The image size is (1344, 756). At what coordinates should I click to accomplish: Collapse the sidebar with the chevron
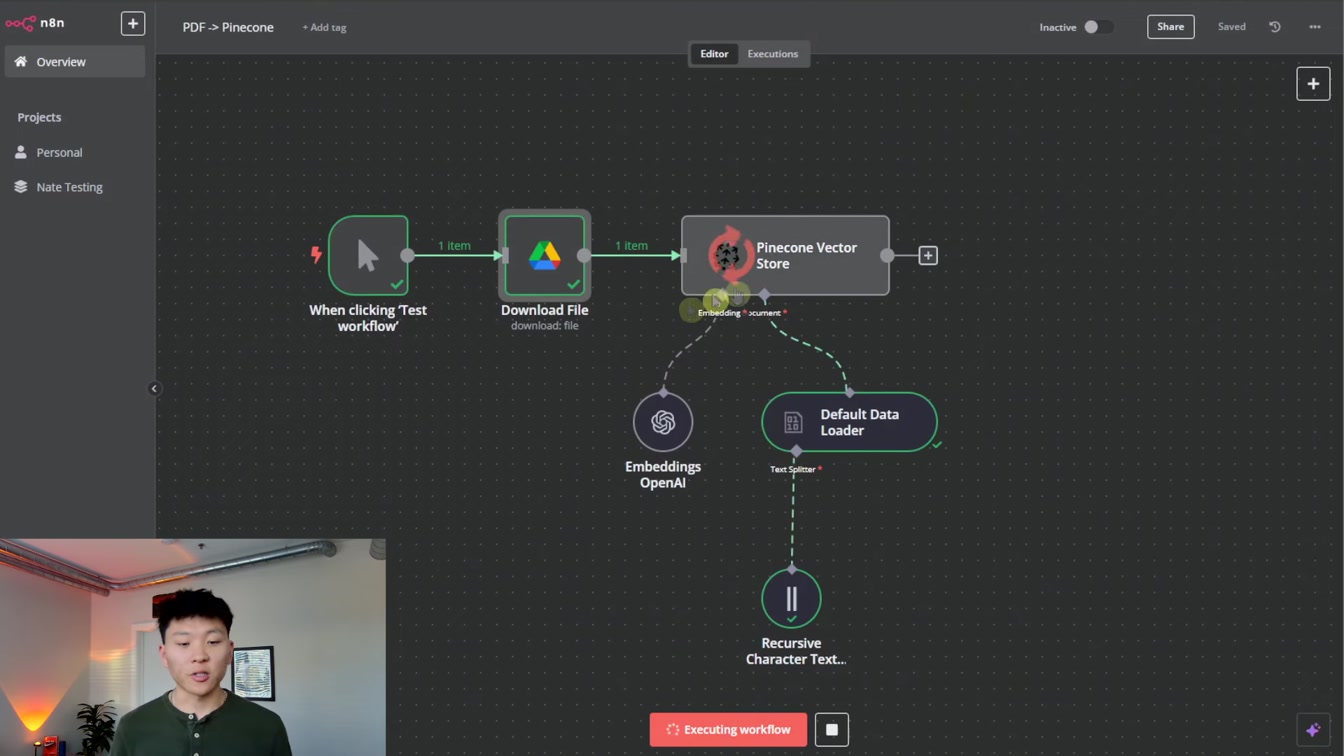tap(154, 388)
